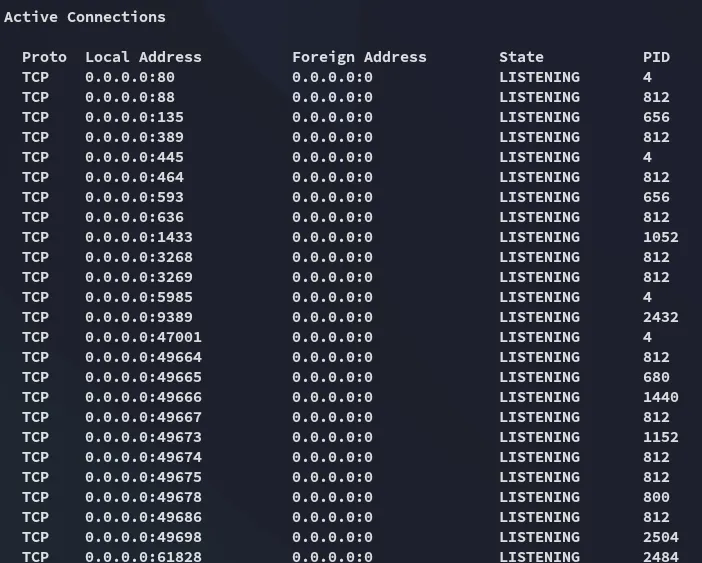Viewport: 702px width, 563px height.
Task: Click the PID value 1440
Action: click(x=660, y=397)
